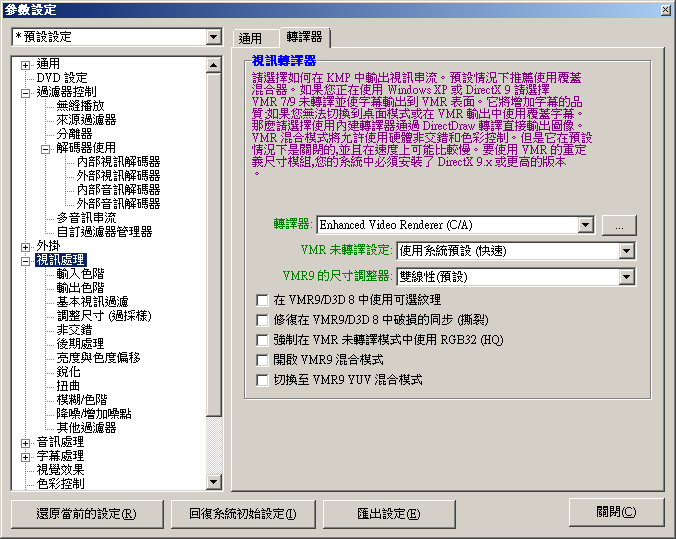This screenshot has width=676, height=539.
Task: Click the 回復系統初始設定(I) button
Action: coord(243,514)
